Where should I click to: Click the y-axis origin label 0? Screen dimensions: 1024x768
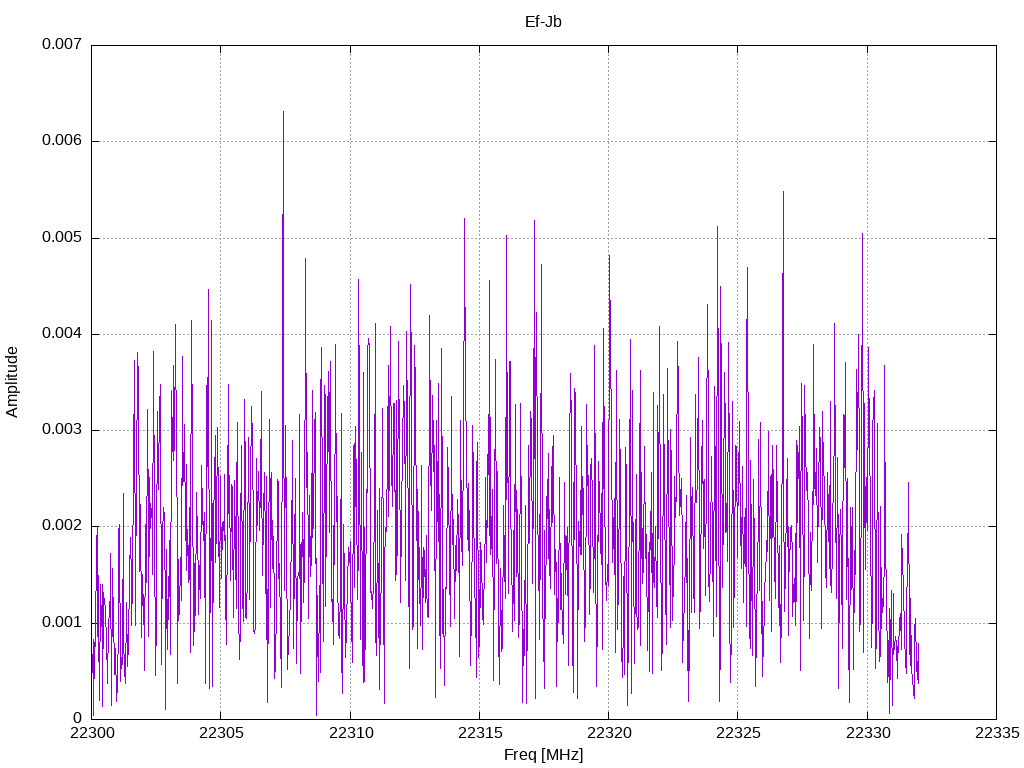click(78, 718)
